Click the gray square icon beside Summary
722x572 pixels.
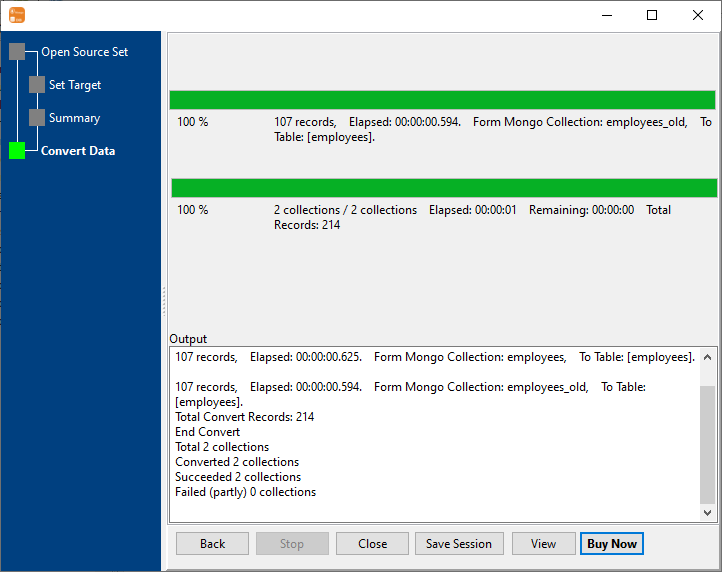[37, 118]
